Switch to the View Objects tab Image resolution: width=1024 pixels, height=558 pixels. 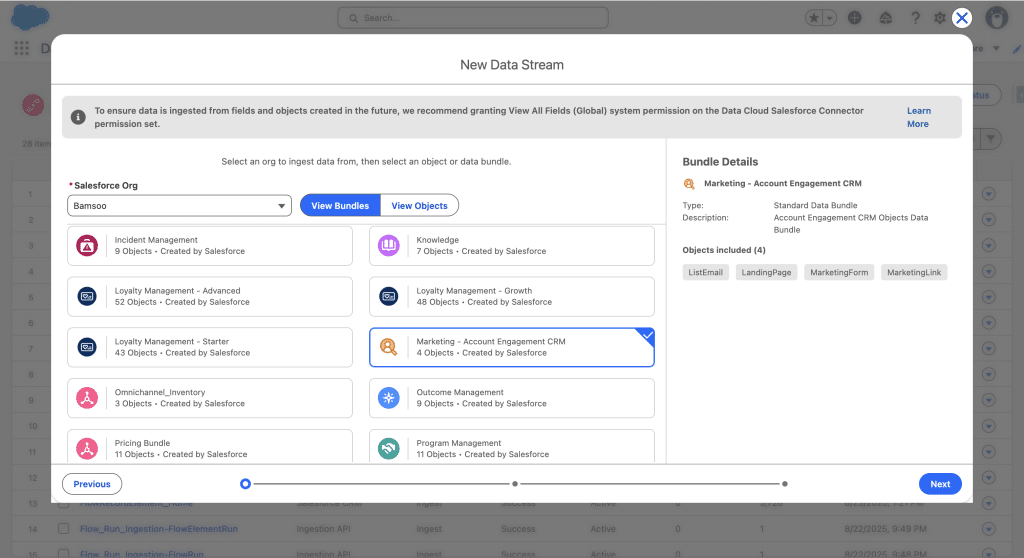419,206
